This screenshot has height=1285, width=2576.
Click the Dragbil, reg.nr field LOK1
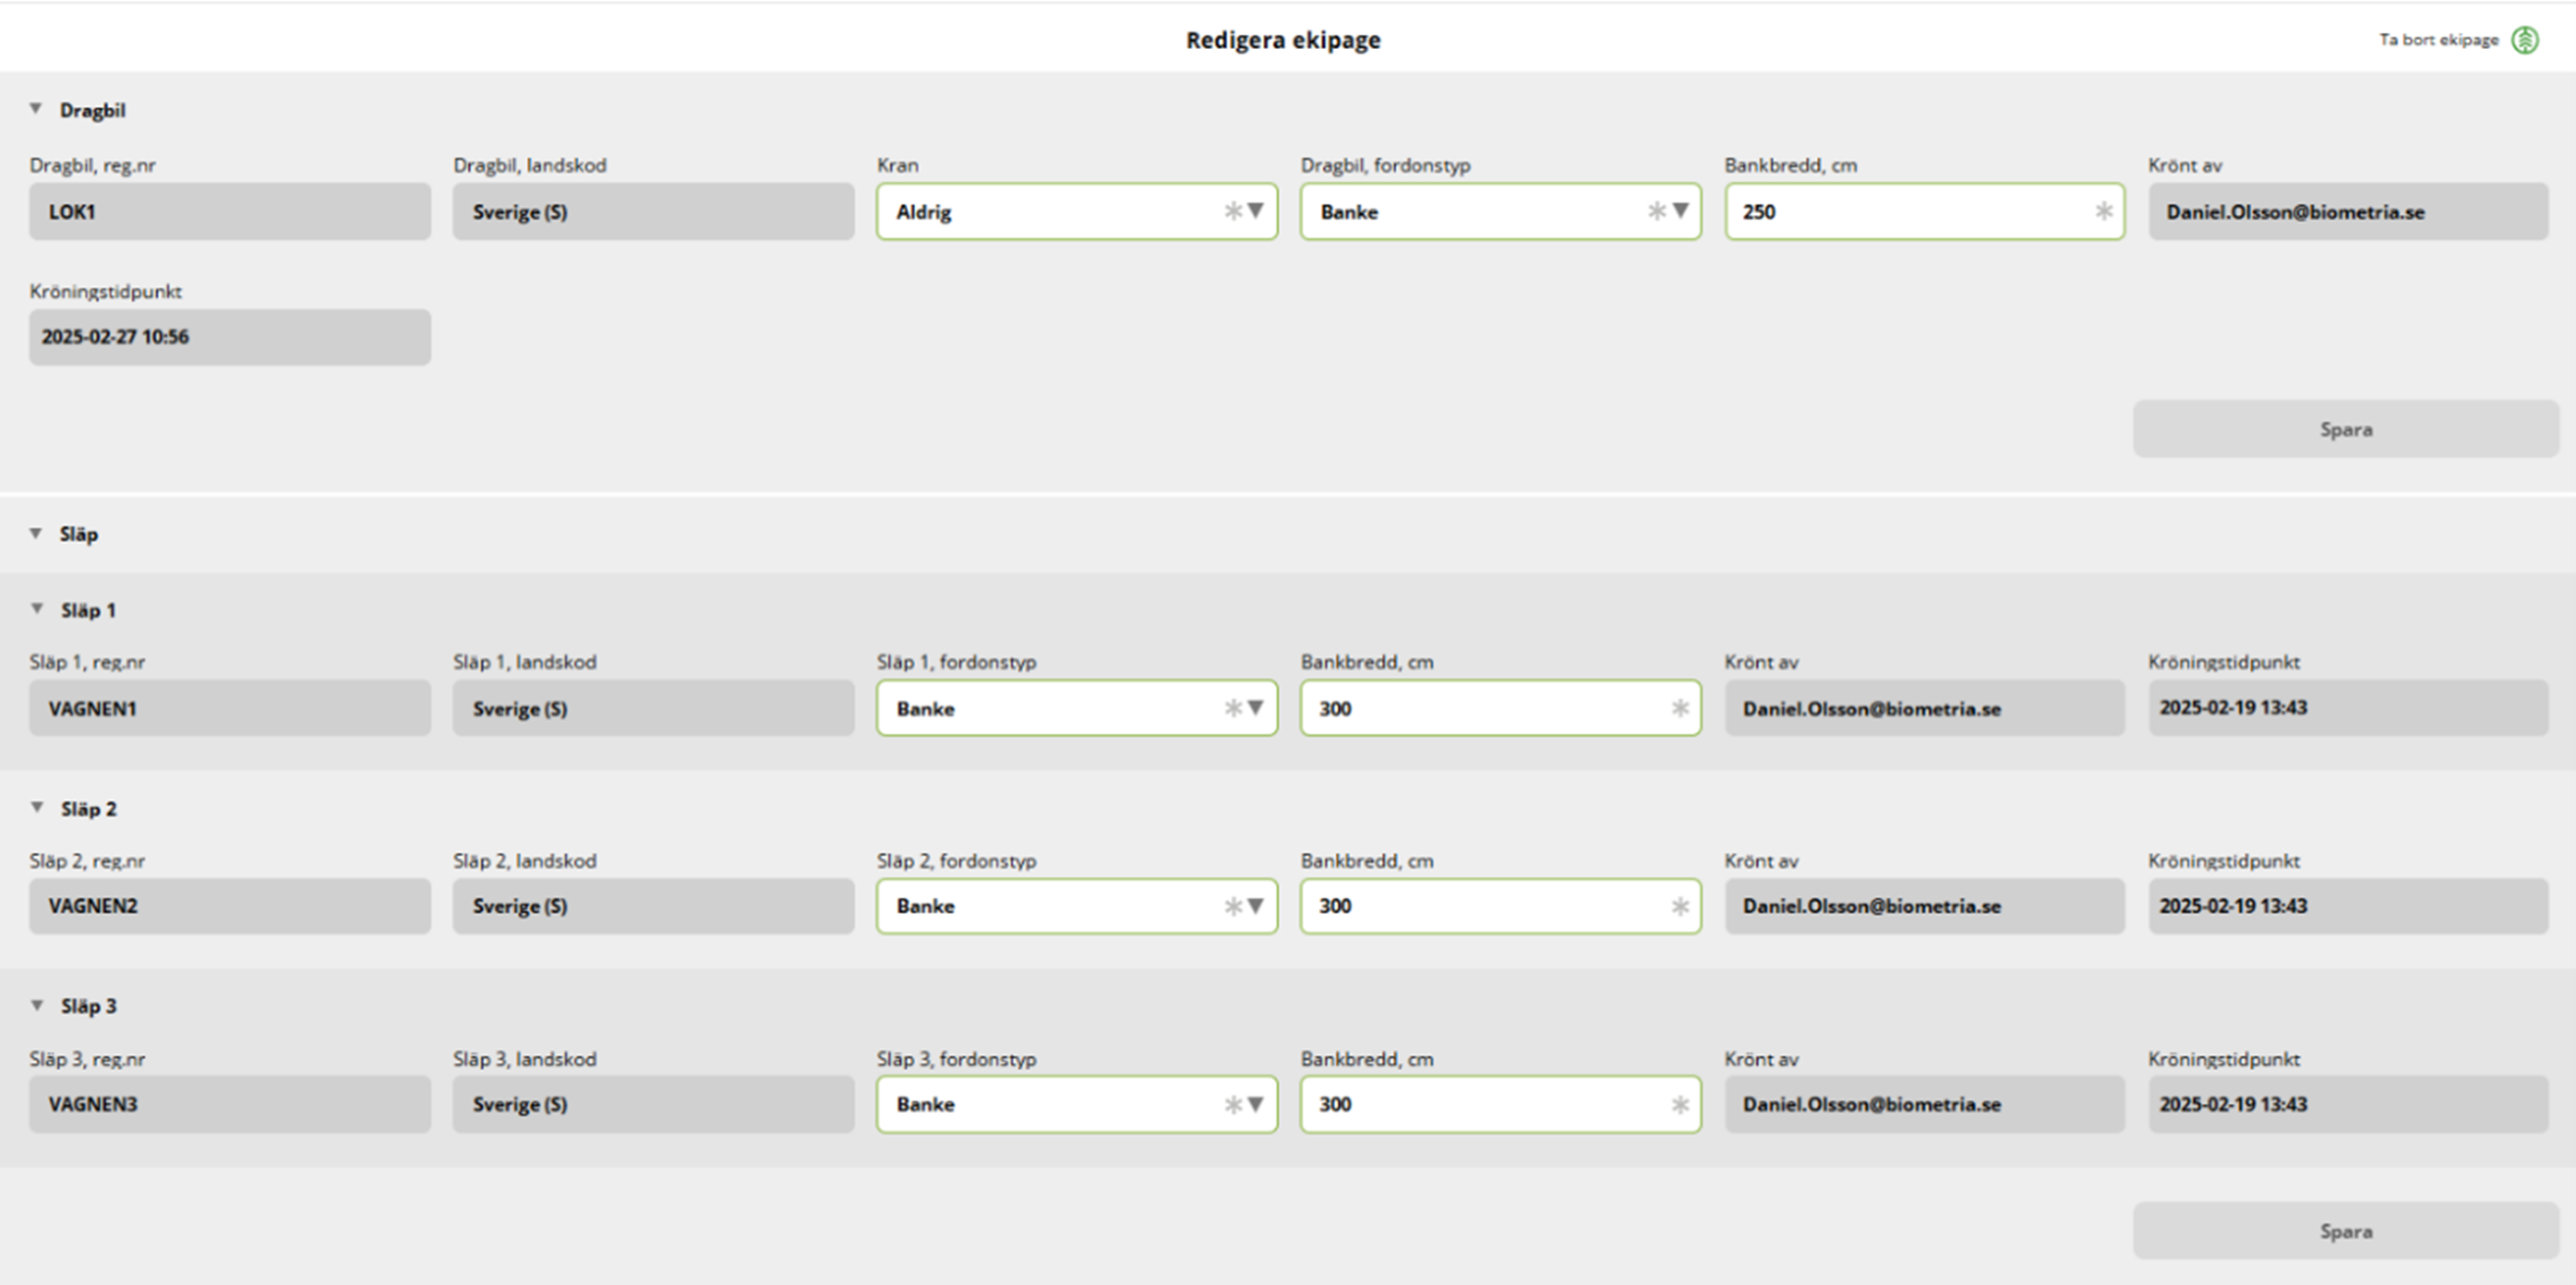click(230, 211)
